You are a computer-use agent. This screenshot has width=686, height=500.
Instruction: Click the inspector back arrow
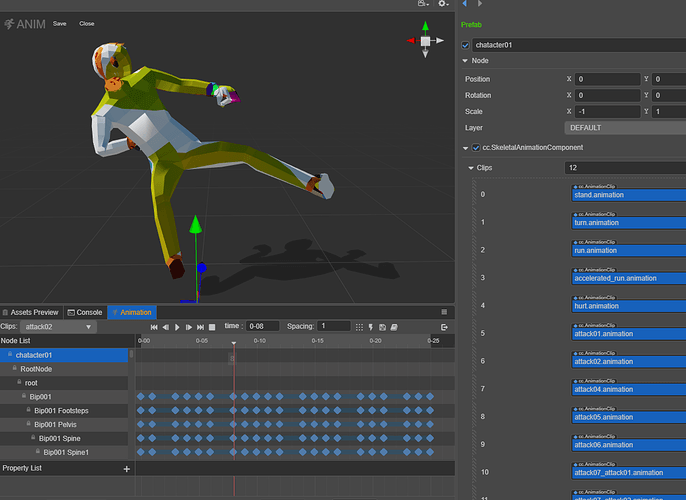pos(464,5)
